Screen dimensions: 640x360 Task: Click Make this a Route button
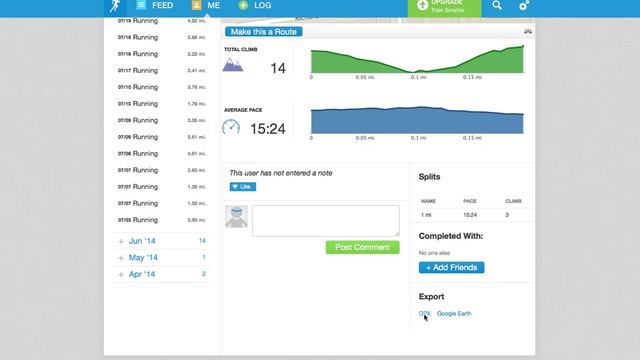(264, 32)
